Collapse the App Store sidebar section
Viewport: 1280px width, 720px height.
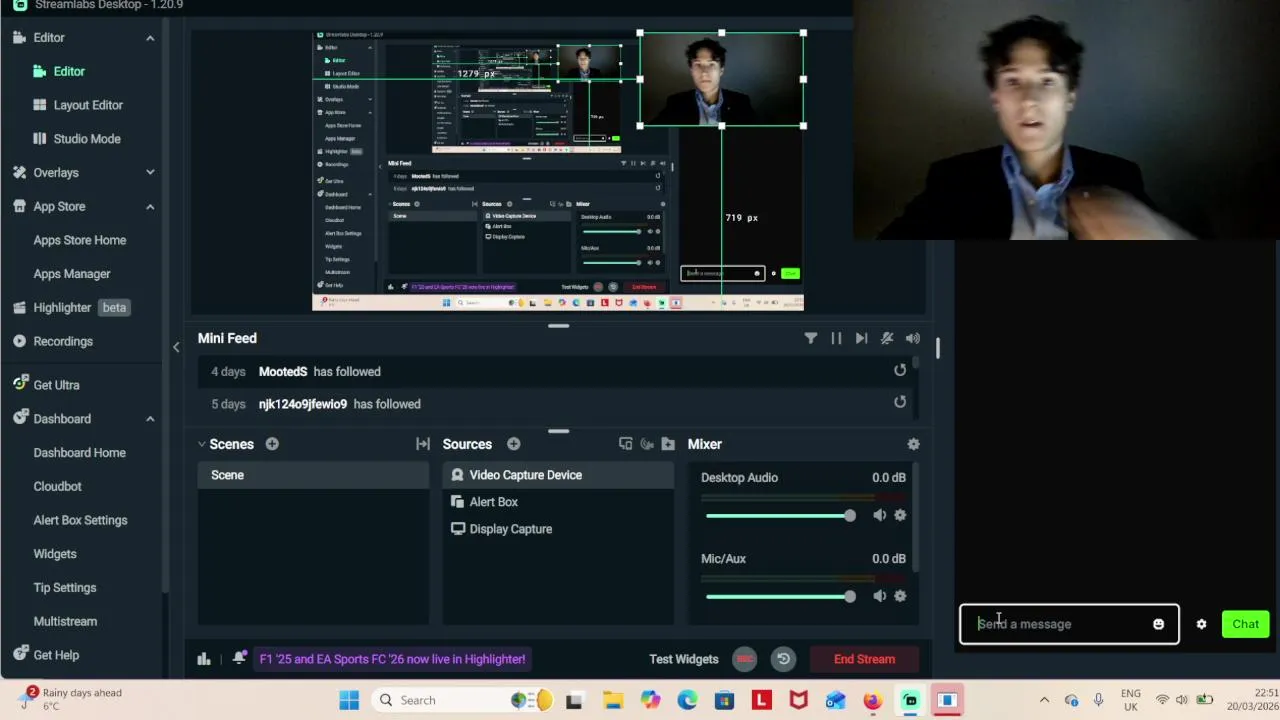(150, 207)
